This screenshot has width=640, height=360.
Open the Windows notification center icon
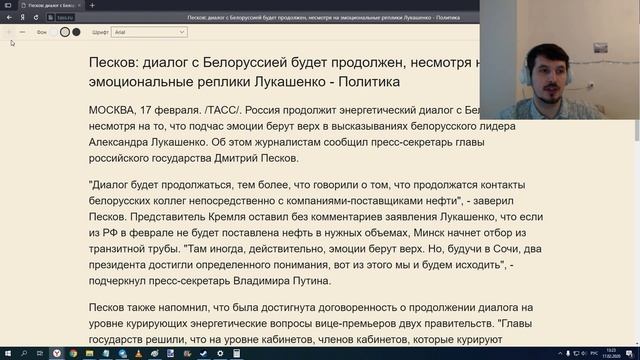(629, 353)
